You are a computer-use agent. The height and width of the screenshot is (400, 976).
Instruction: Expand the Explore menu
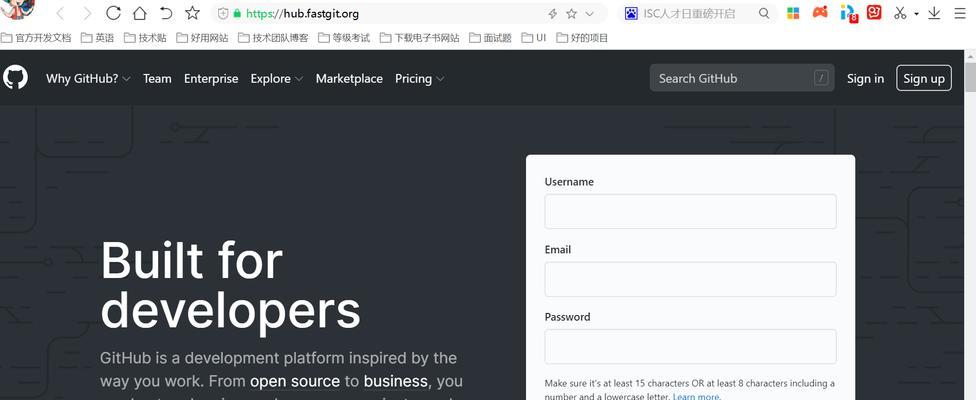pos(276,78)
